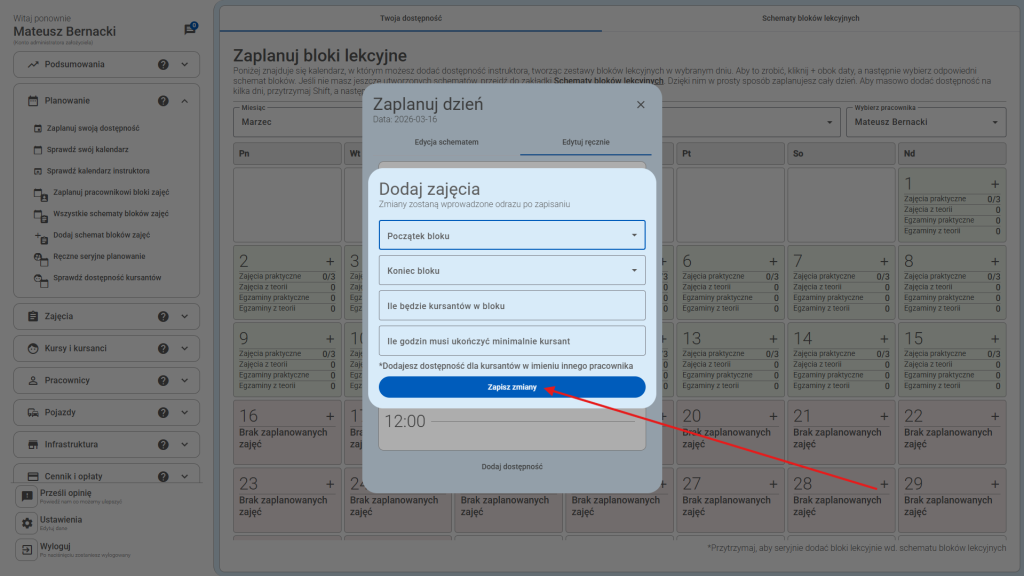The width and height of the screenshot is (1024, 576).
Task: Open the Początek bloku dropdown
Action: click(511, 234)
